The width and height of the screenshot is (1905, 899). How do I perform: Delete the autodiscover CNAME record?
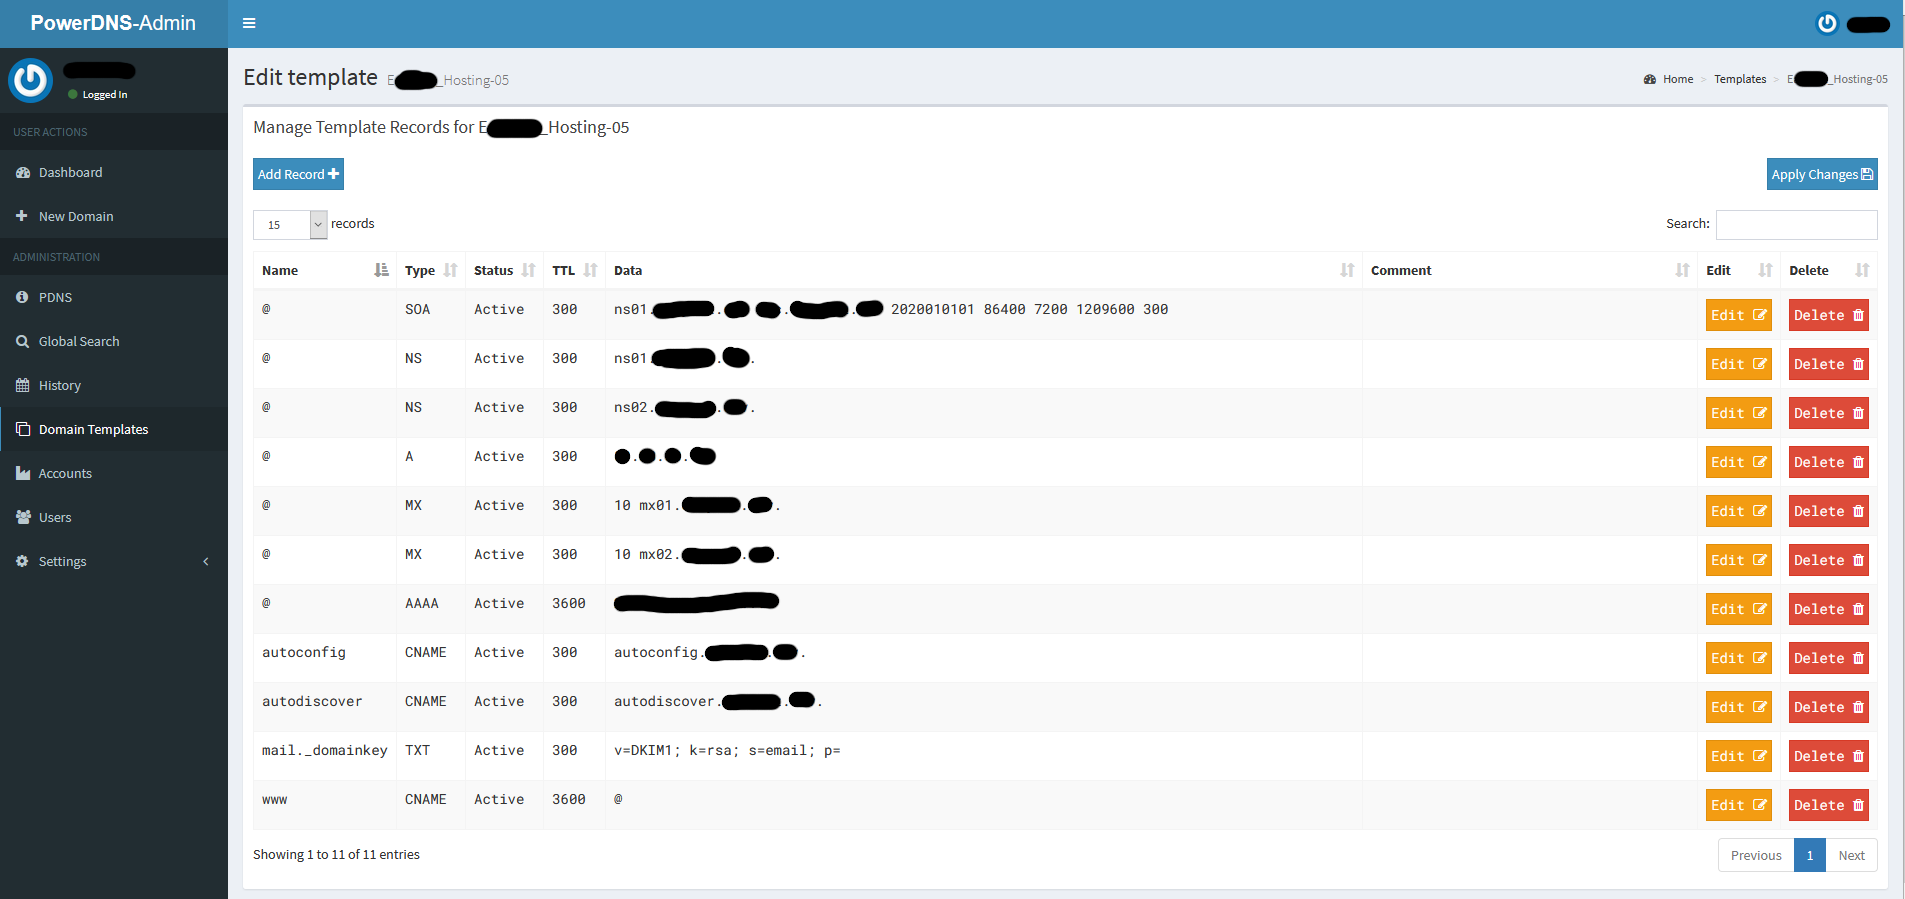click(1829, 707)
